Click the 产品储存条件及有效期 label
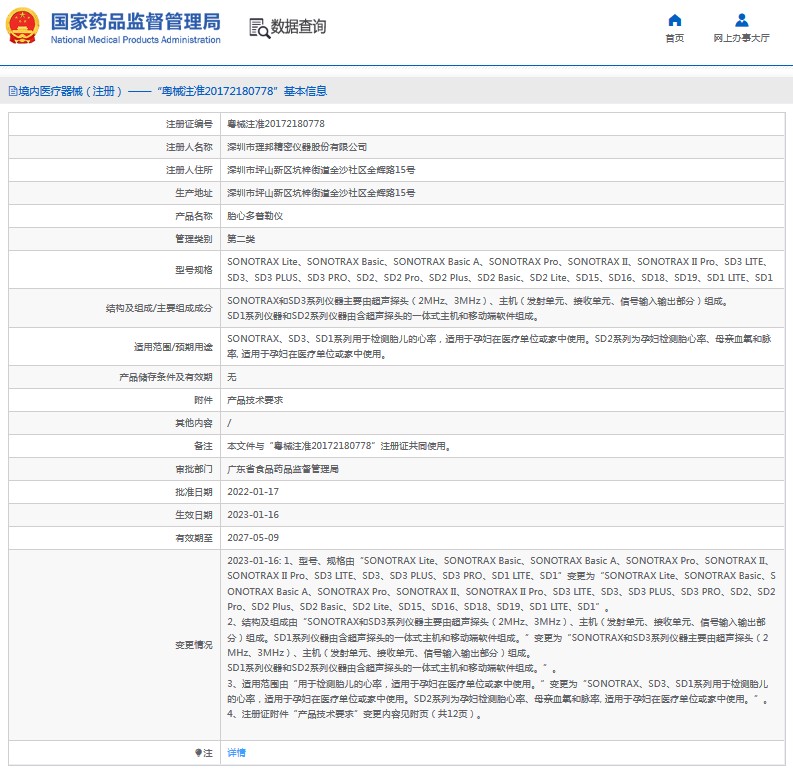This screenshot has height=774, width=793. point(166,377)
